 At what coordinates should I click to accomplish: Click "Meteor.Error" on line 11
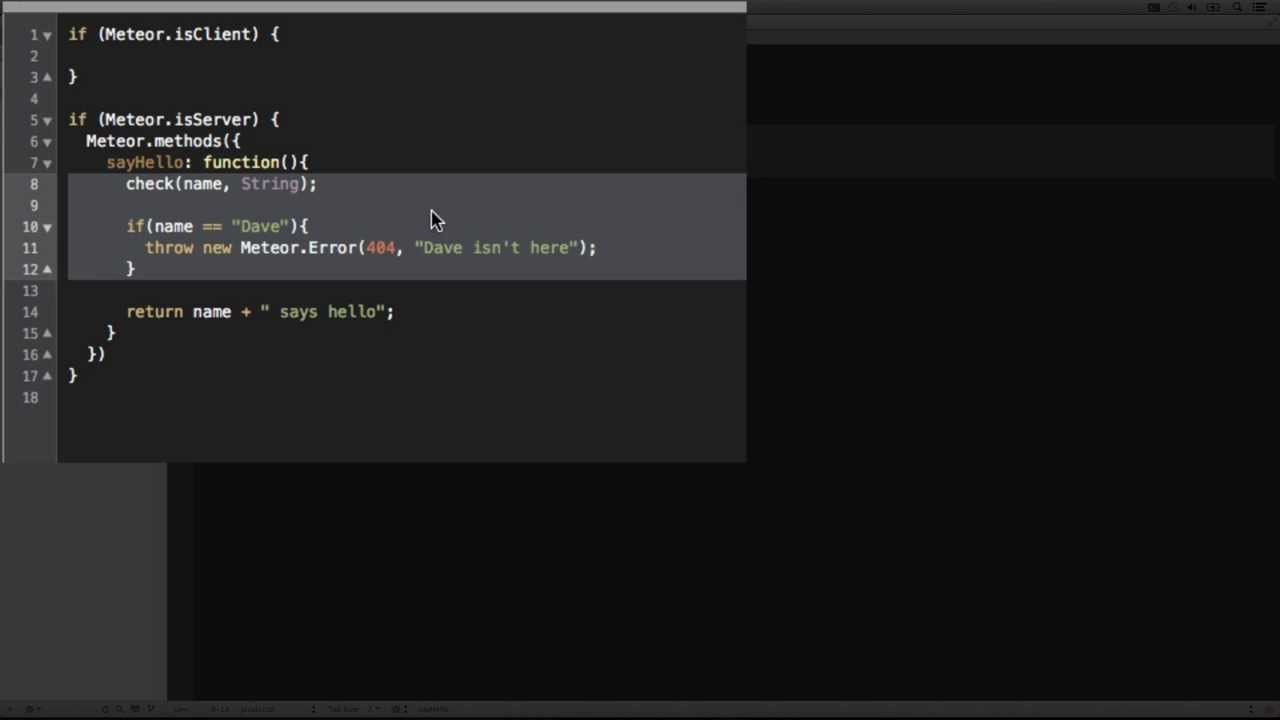pyautogui.click(x=297, y=247)
